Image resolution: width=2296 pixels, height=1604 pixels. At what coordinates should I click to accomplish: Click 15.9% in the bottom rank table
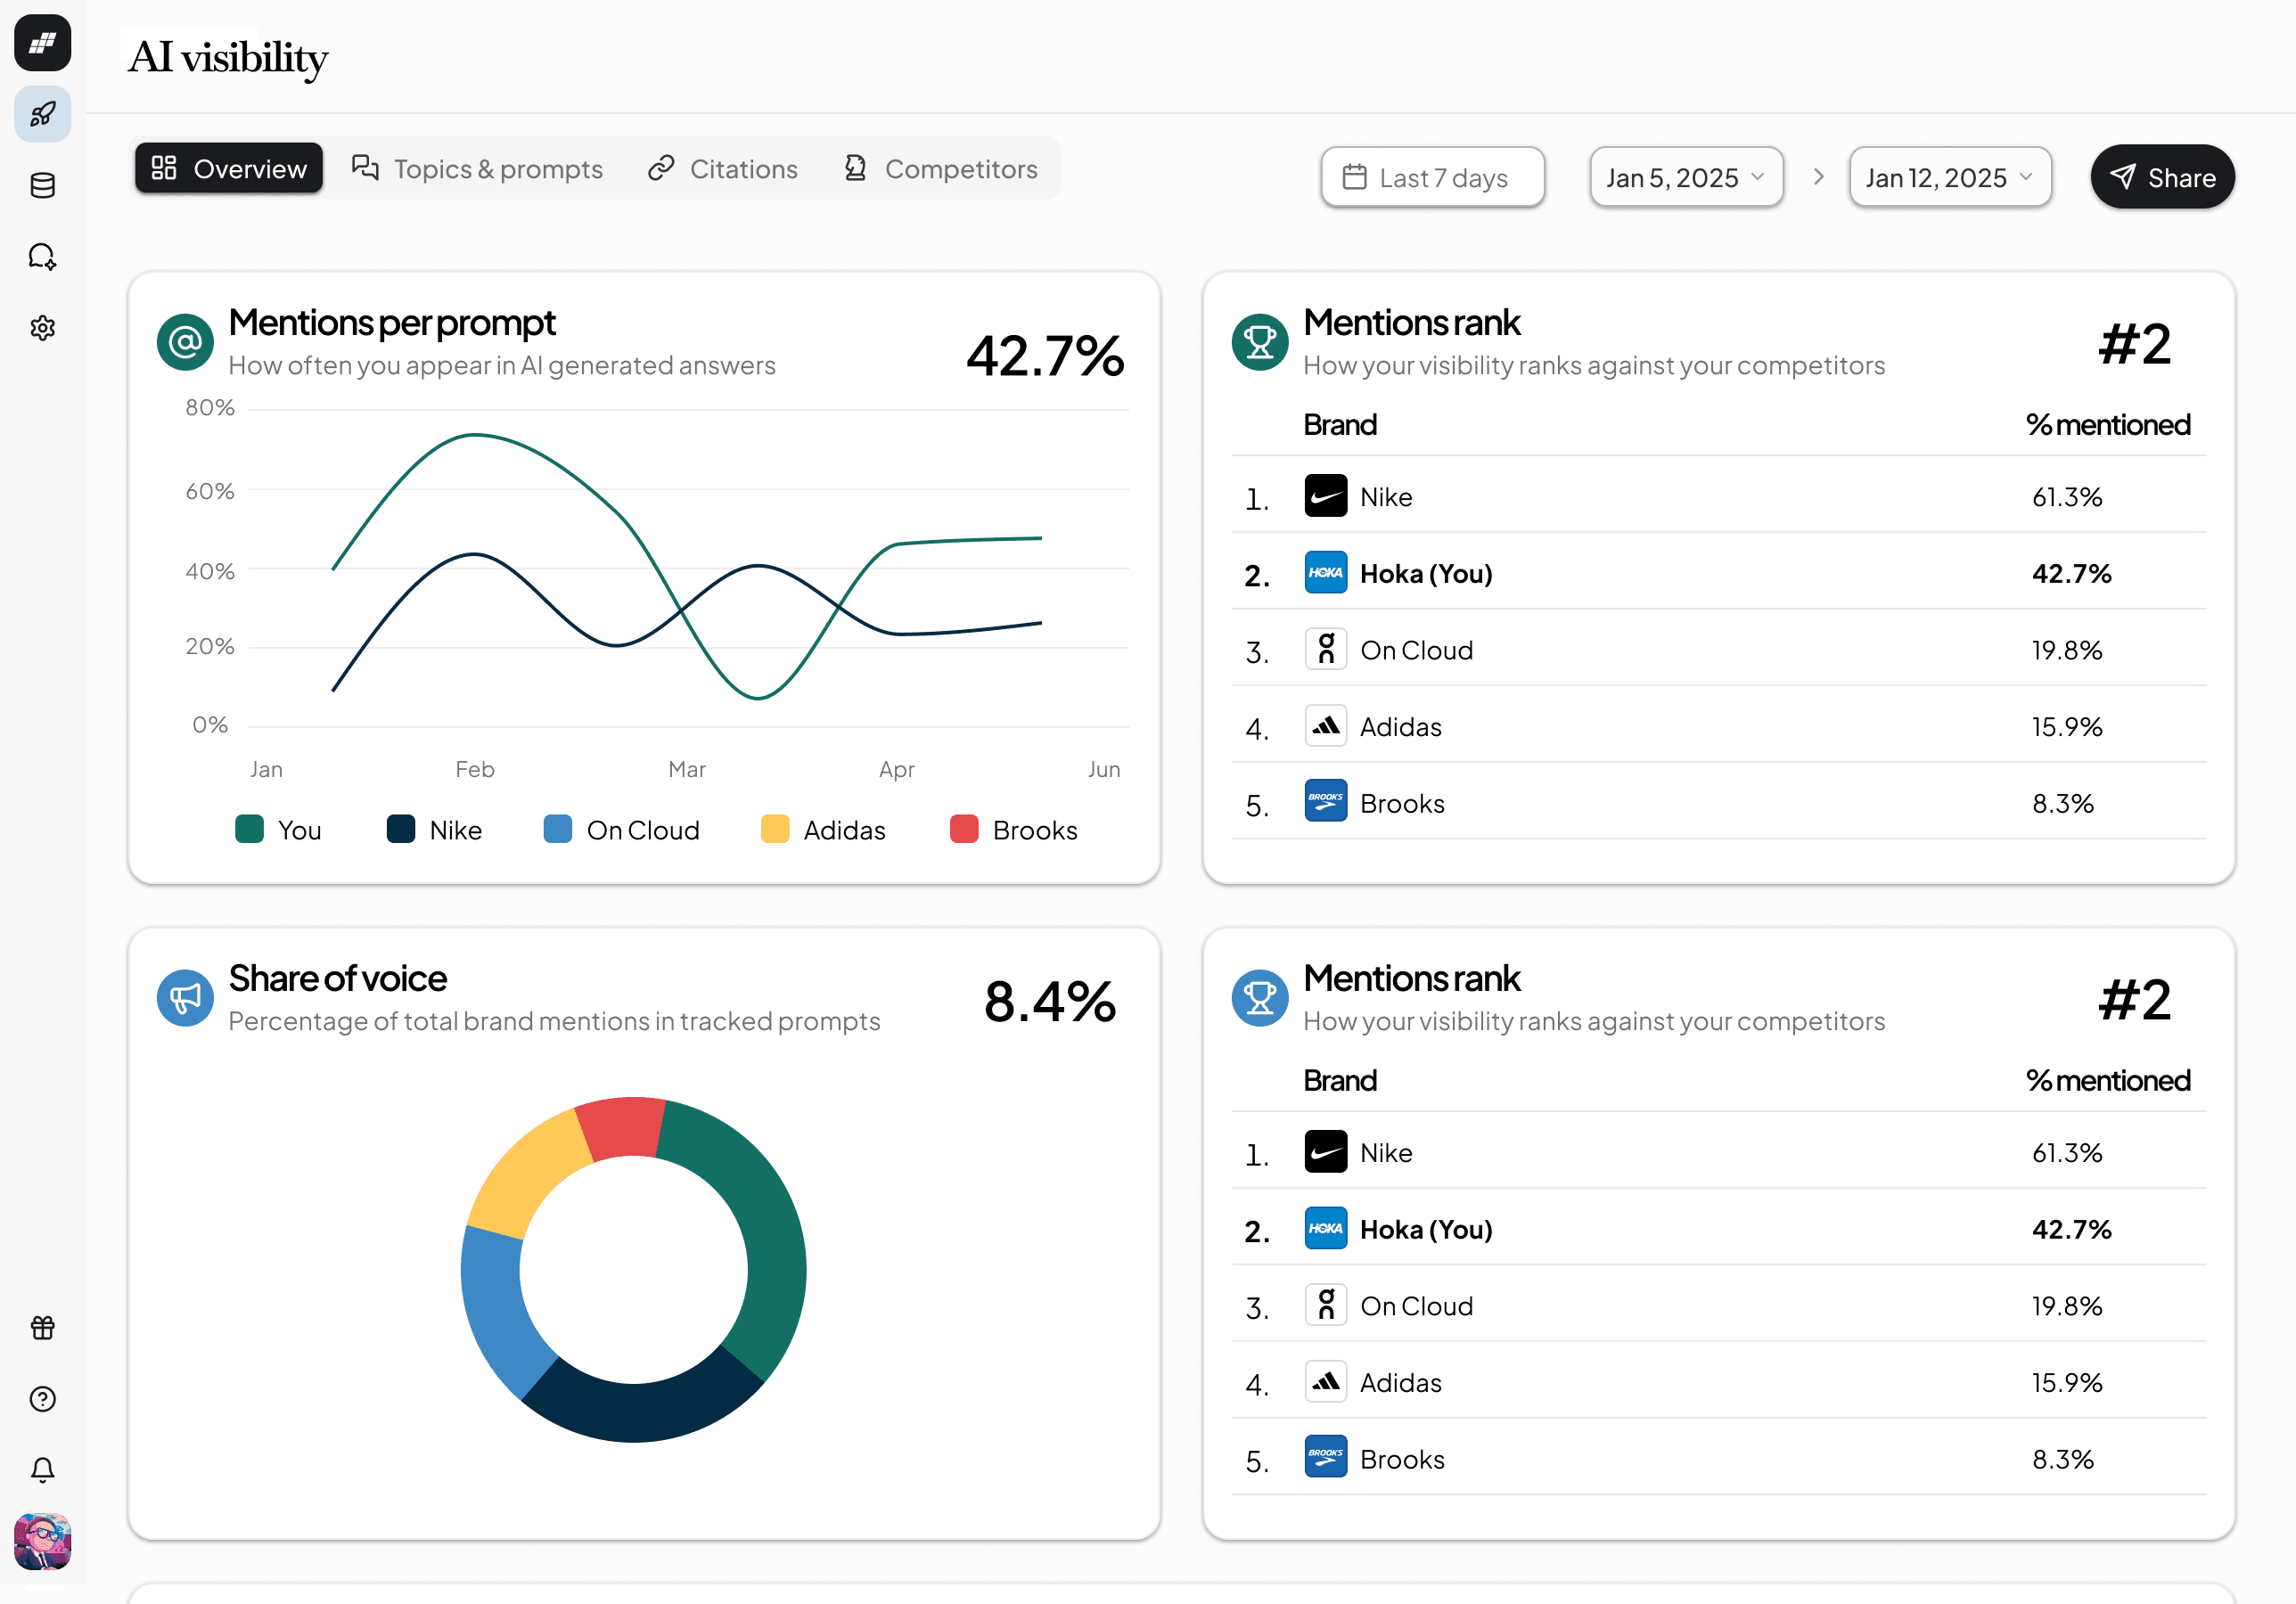[x=2067, y=1383]
